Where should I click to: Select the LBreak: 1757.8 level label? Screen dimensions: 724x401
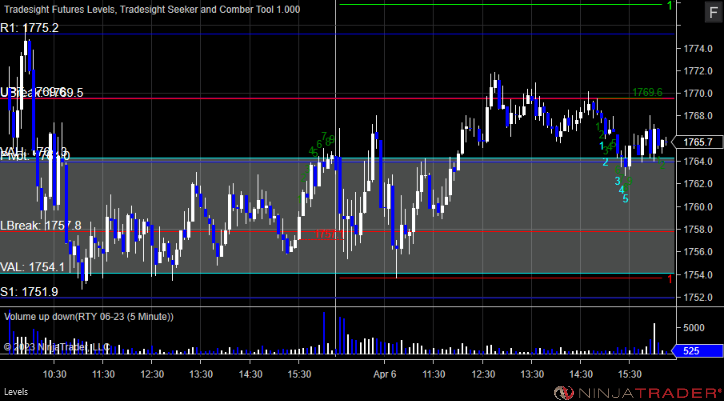[x=41, y=225]
